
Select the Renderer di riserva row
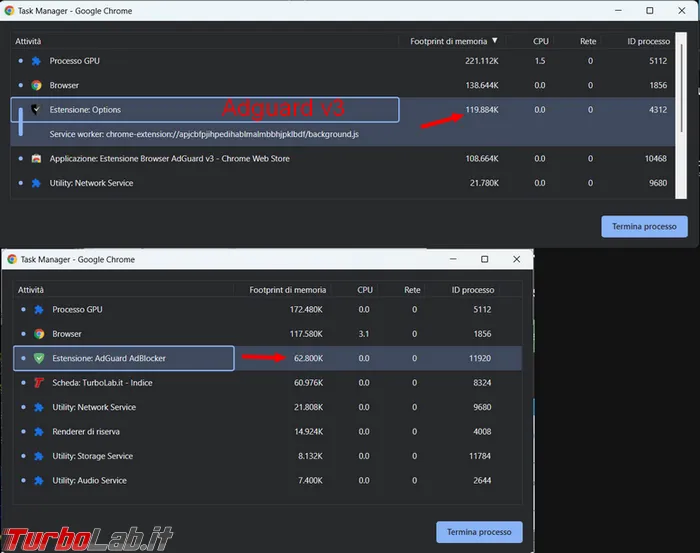click(x=267, y=432)
